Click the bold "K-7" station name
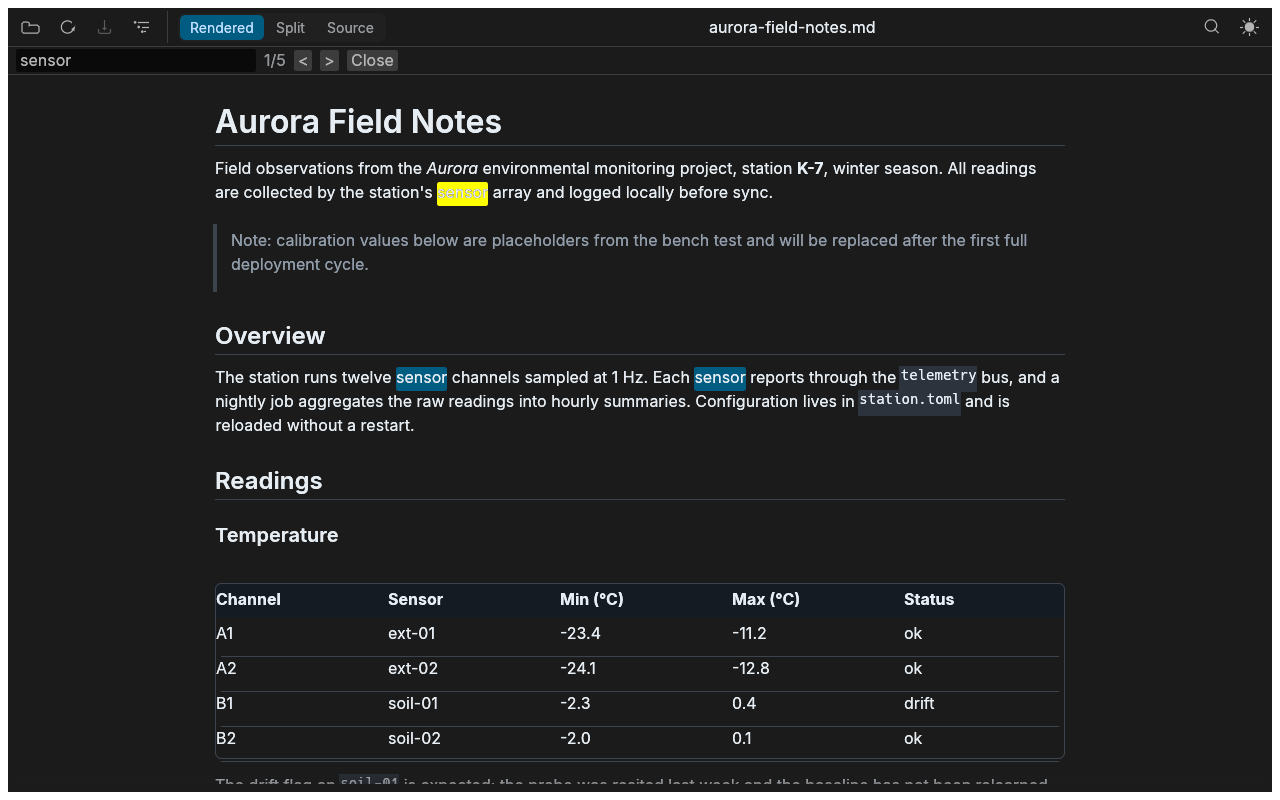Viewport: 1280px width, 800px height. tap(810, 168)
